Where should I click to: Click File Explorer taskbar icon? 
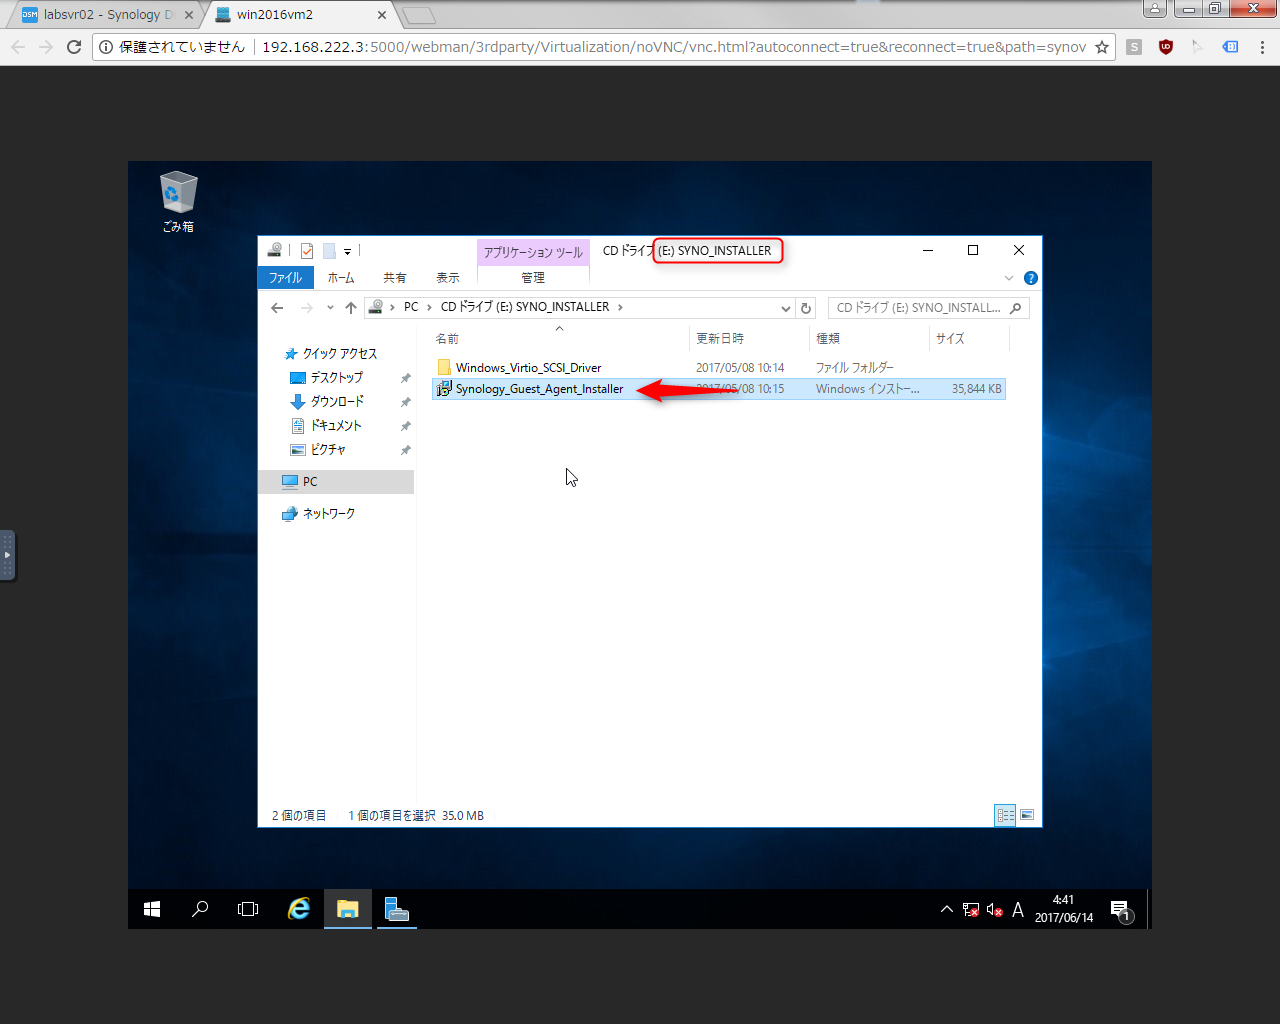click(348, 909)
